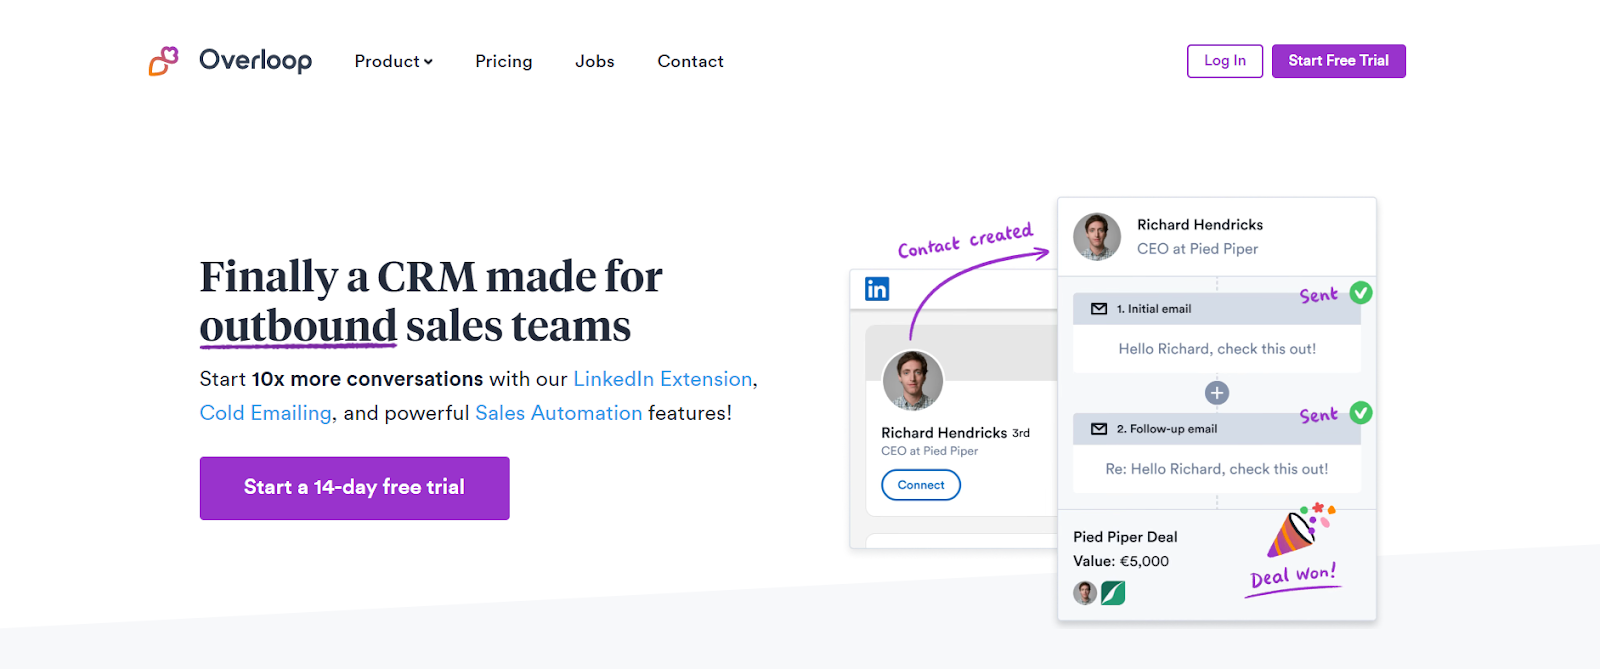Click the LinkedIn logo icon

pos(877,289)
